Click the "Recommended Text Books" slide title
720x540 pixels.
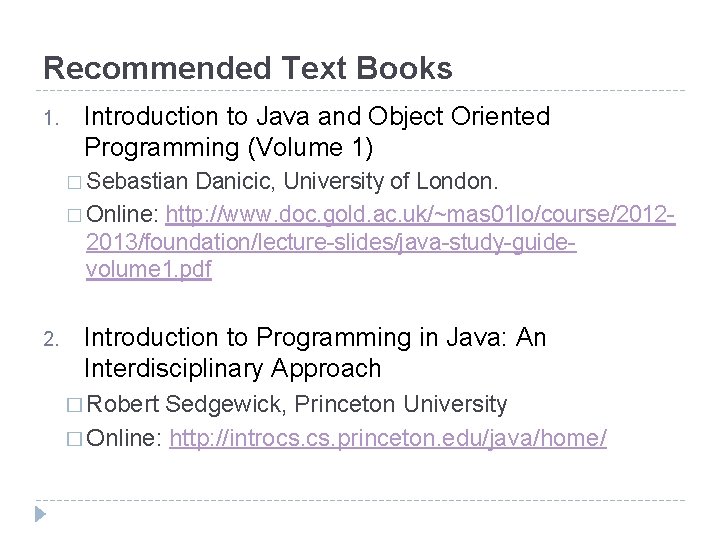(x=248, y=69)
